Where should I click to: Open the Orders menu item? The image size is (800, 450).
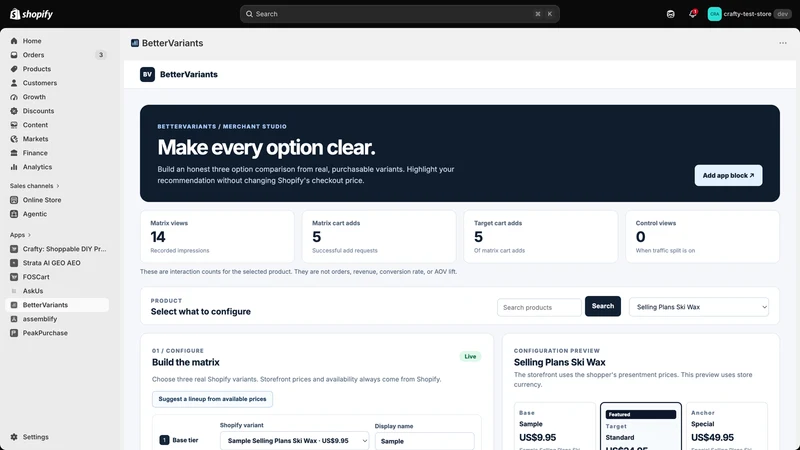[x=57, y=55]
